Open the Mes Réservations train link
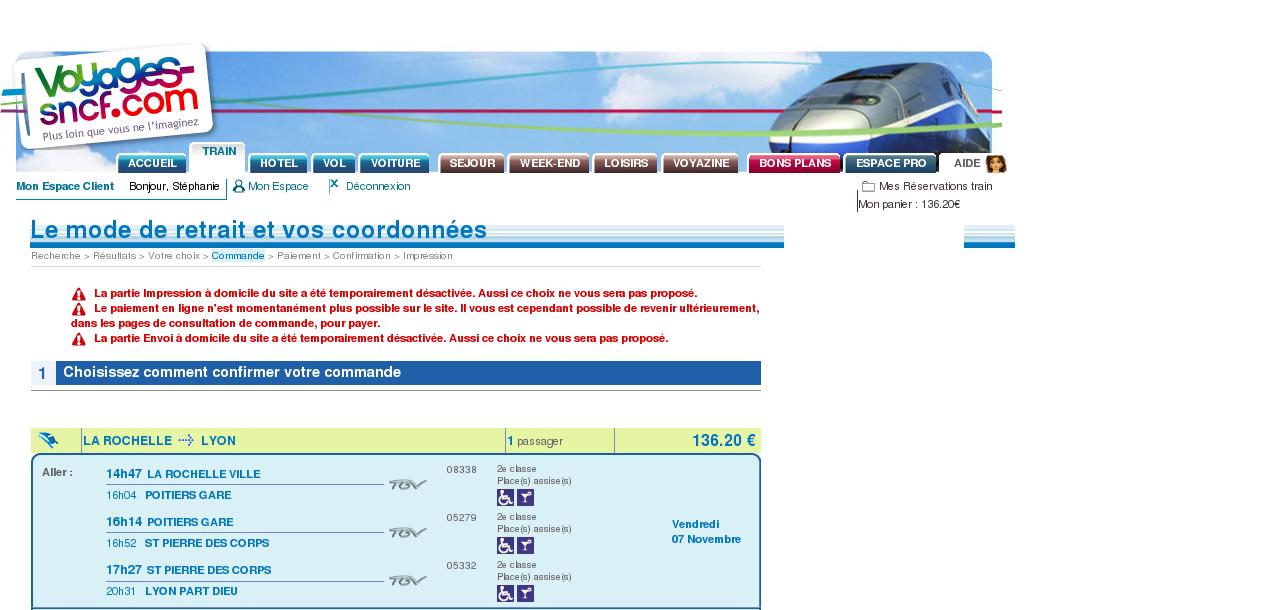The width and height of the screenshot is (1265, 610). (935, 187)
